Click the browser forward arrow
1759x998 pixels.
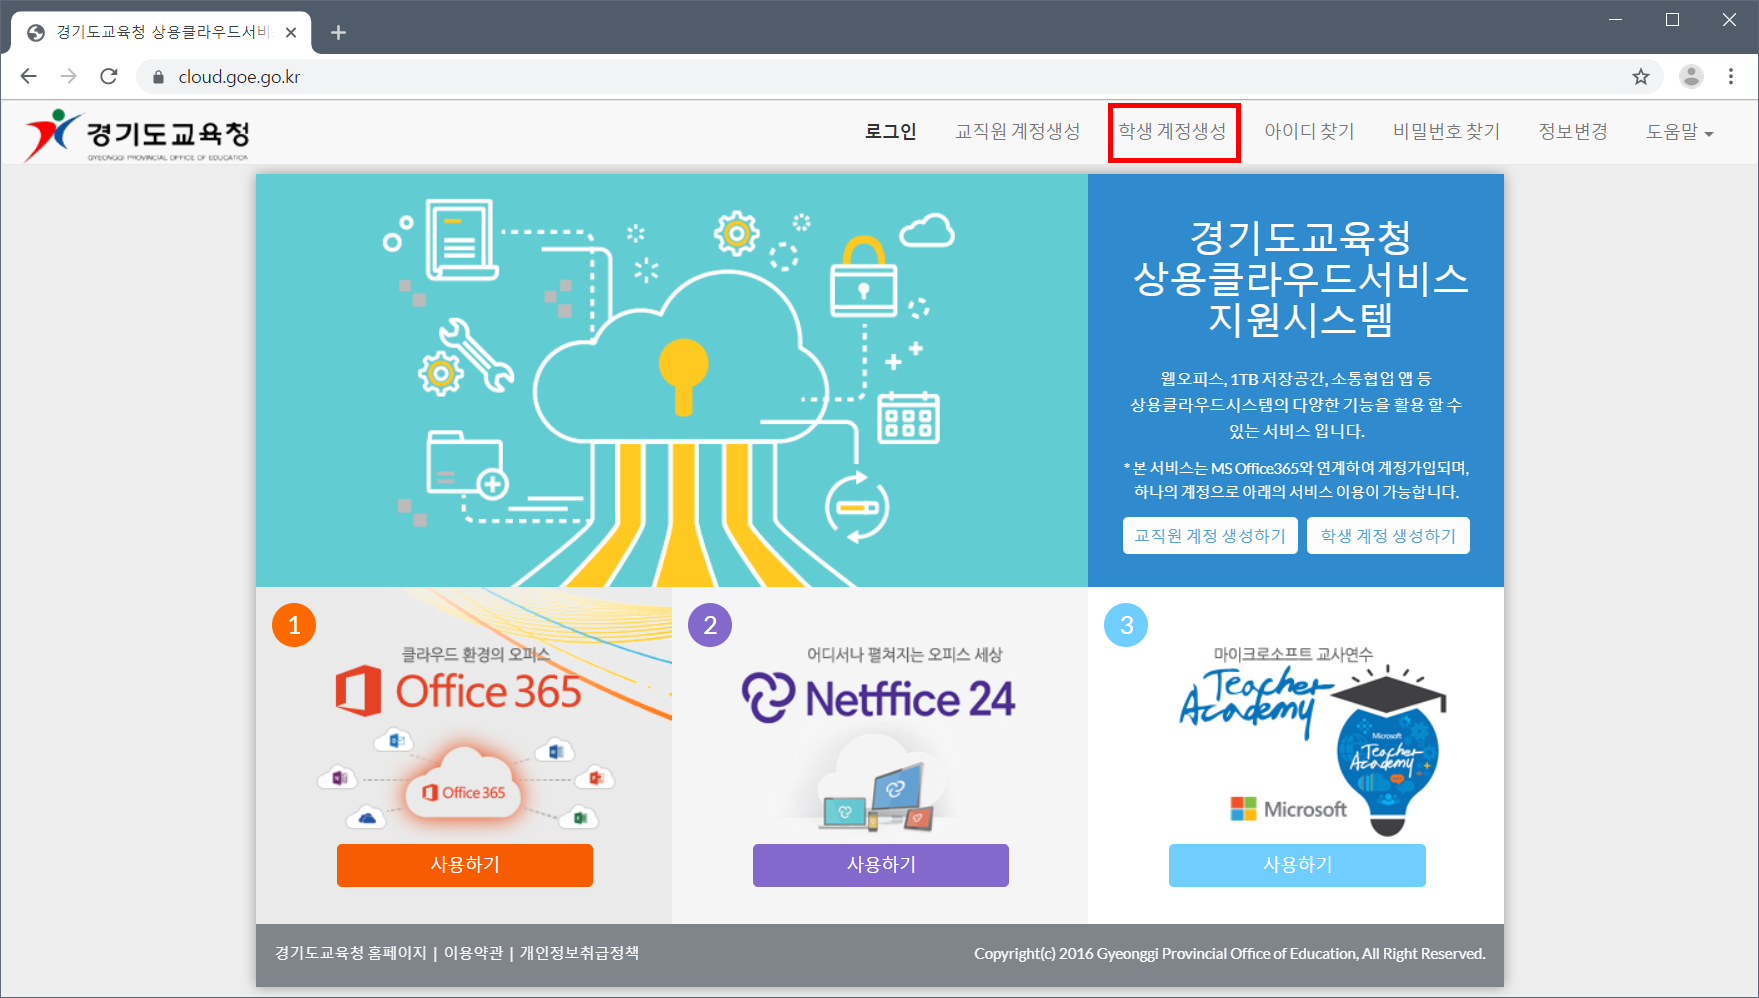point(68,76)
